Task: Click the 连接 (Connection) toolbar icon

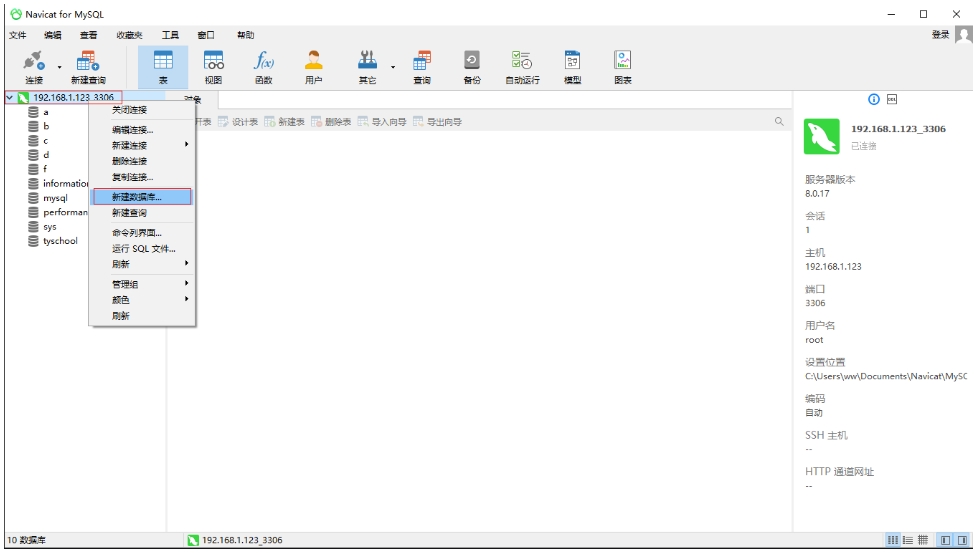Action: click(x=34, y=66)
